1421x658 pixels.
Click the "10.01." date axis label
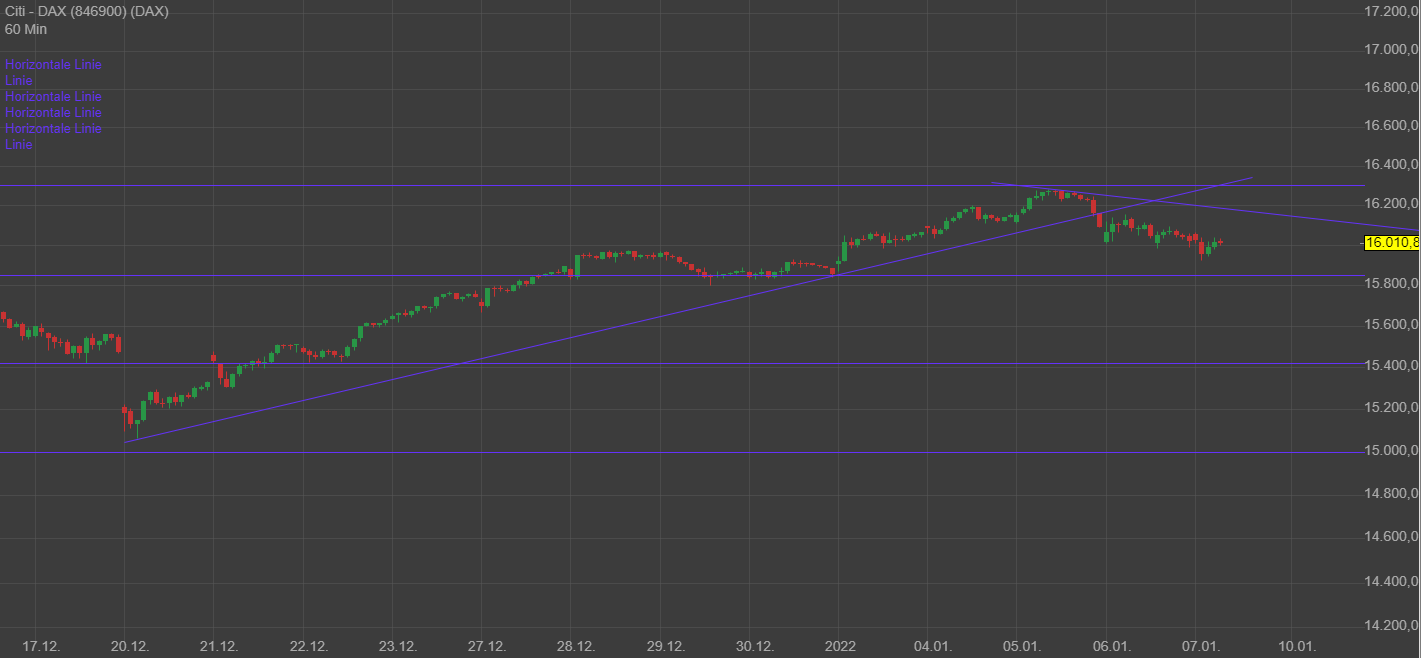(x=1296, y=645)
